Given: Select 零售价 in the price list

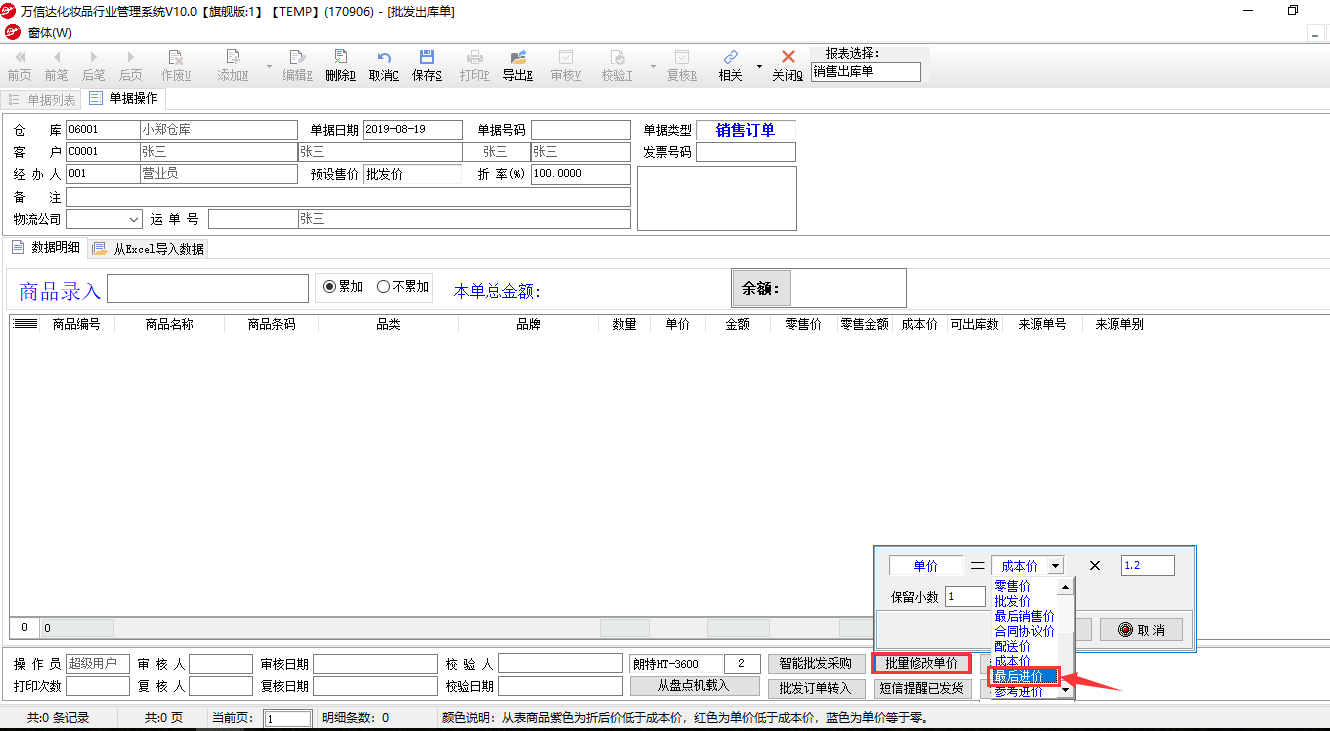Looking at the screenshot, I should point(1012,586).
